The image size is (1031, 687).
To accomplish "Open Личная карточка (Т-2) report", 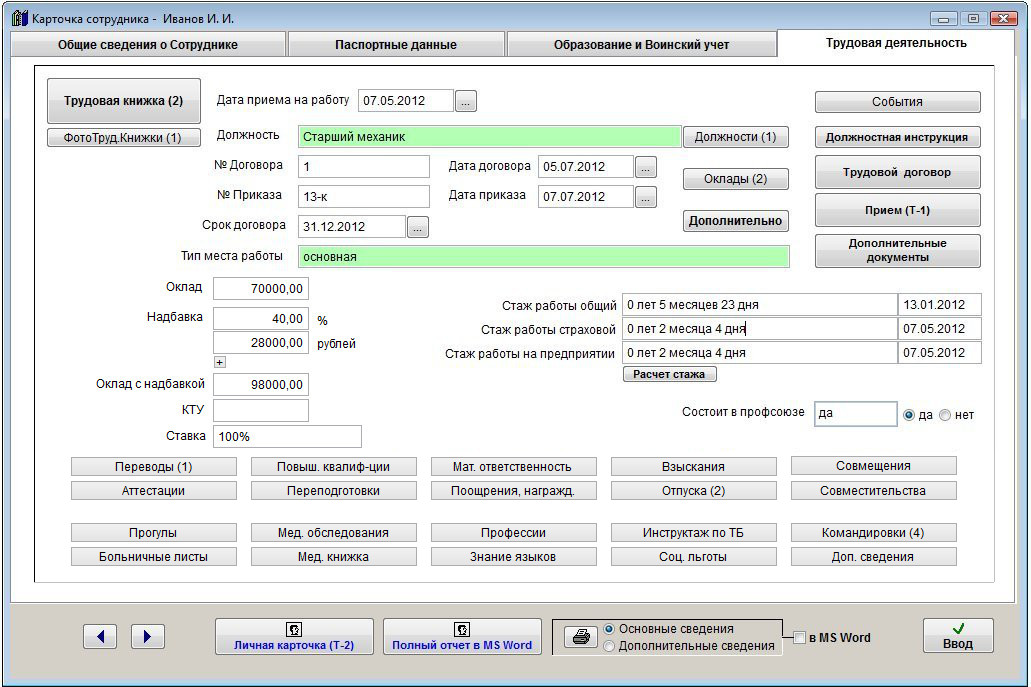I will [294, 637].
